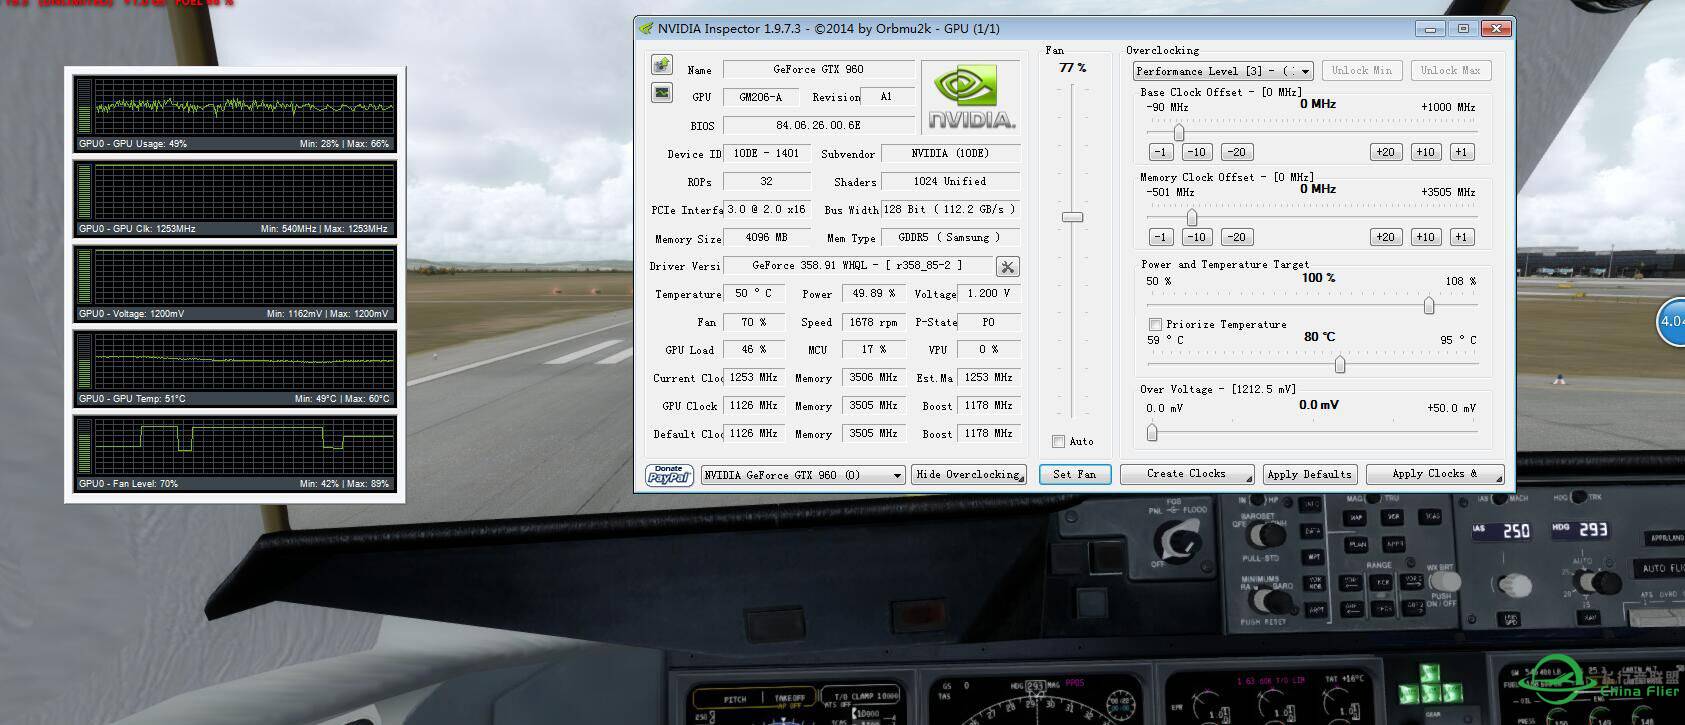This screenshot has height=725, width=1685.
Task: Click Apply Clocks & Voltage button
Action: pyautogui.click(x=1434, y=474)
